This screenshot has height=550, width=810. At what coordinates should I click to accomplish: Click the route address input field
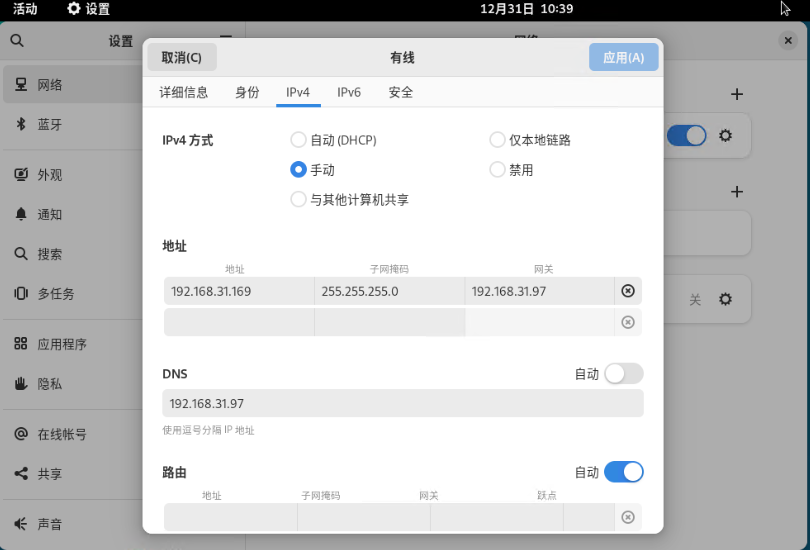pyautogui.click(x=230, y=517)
